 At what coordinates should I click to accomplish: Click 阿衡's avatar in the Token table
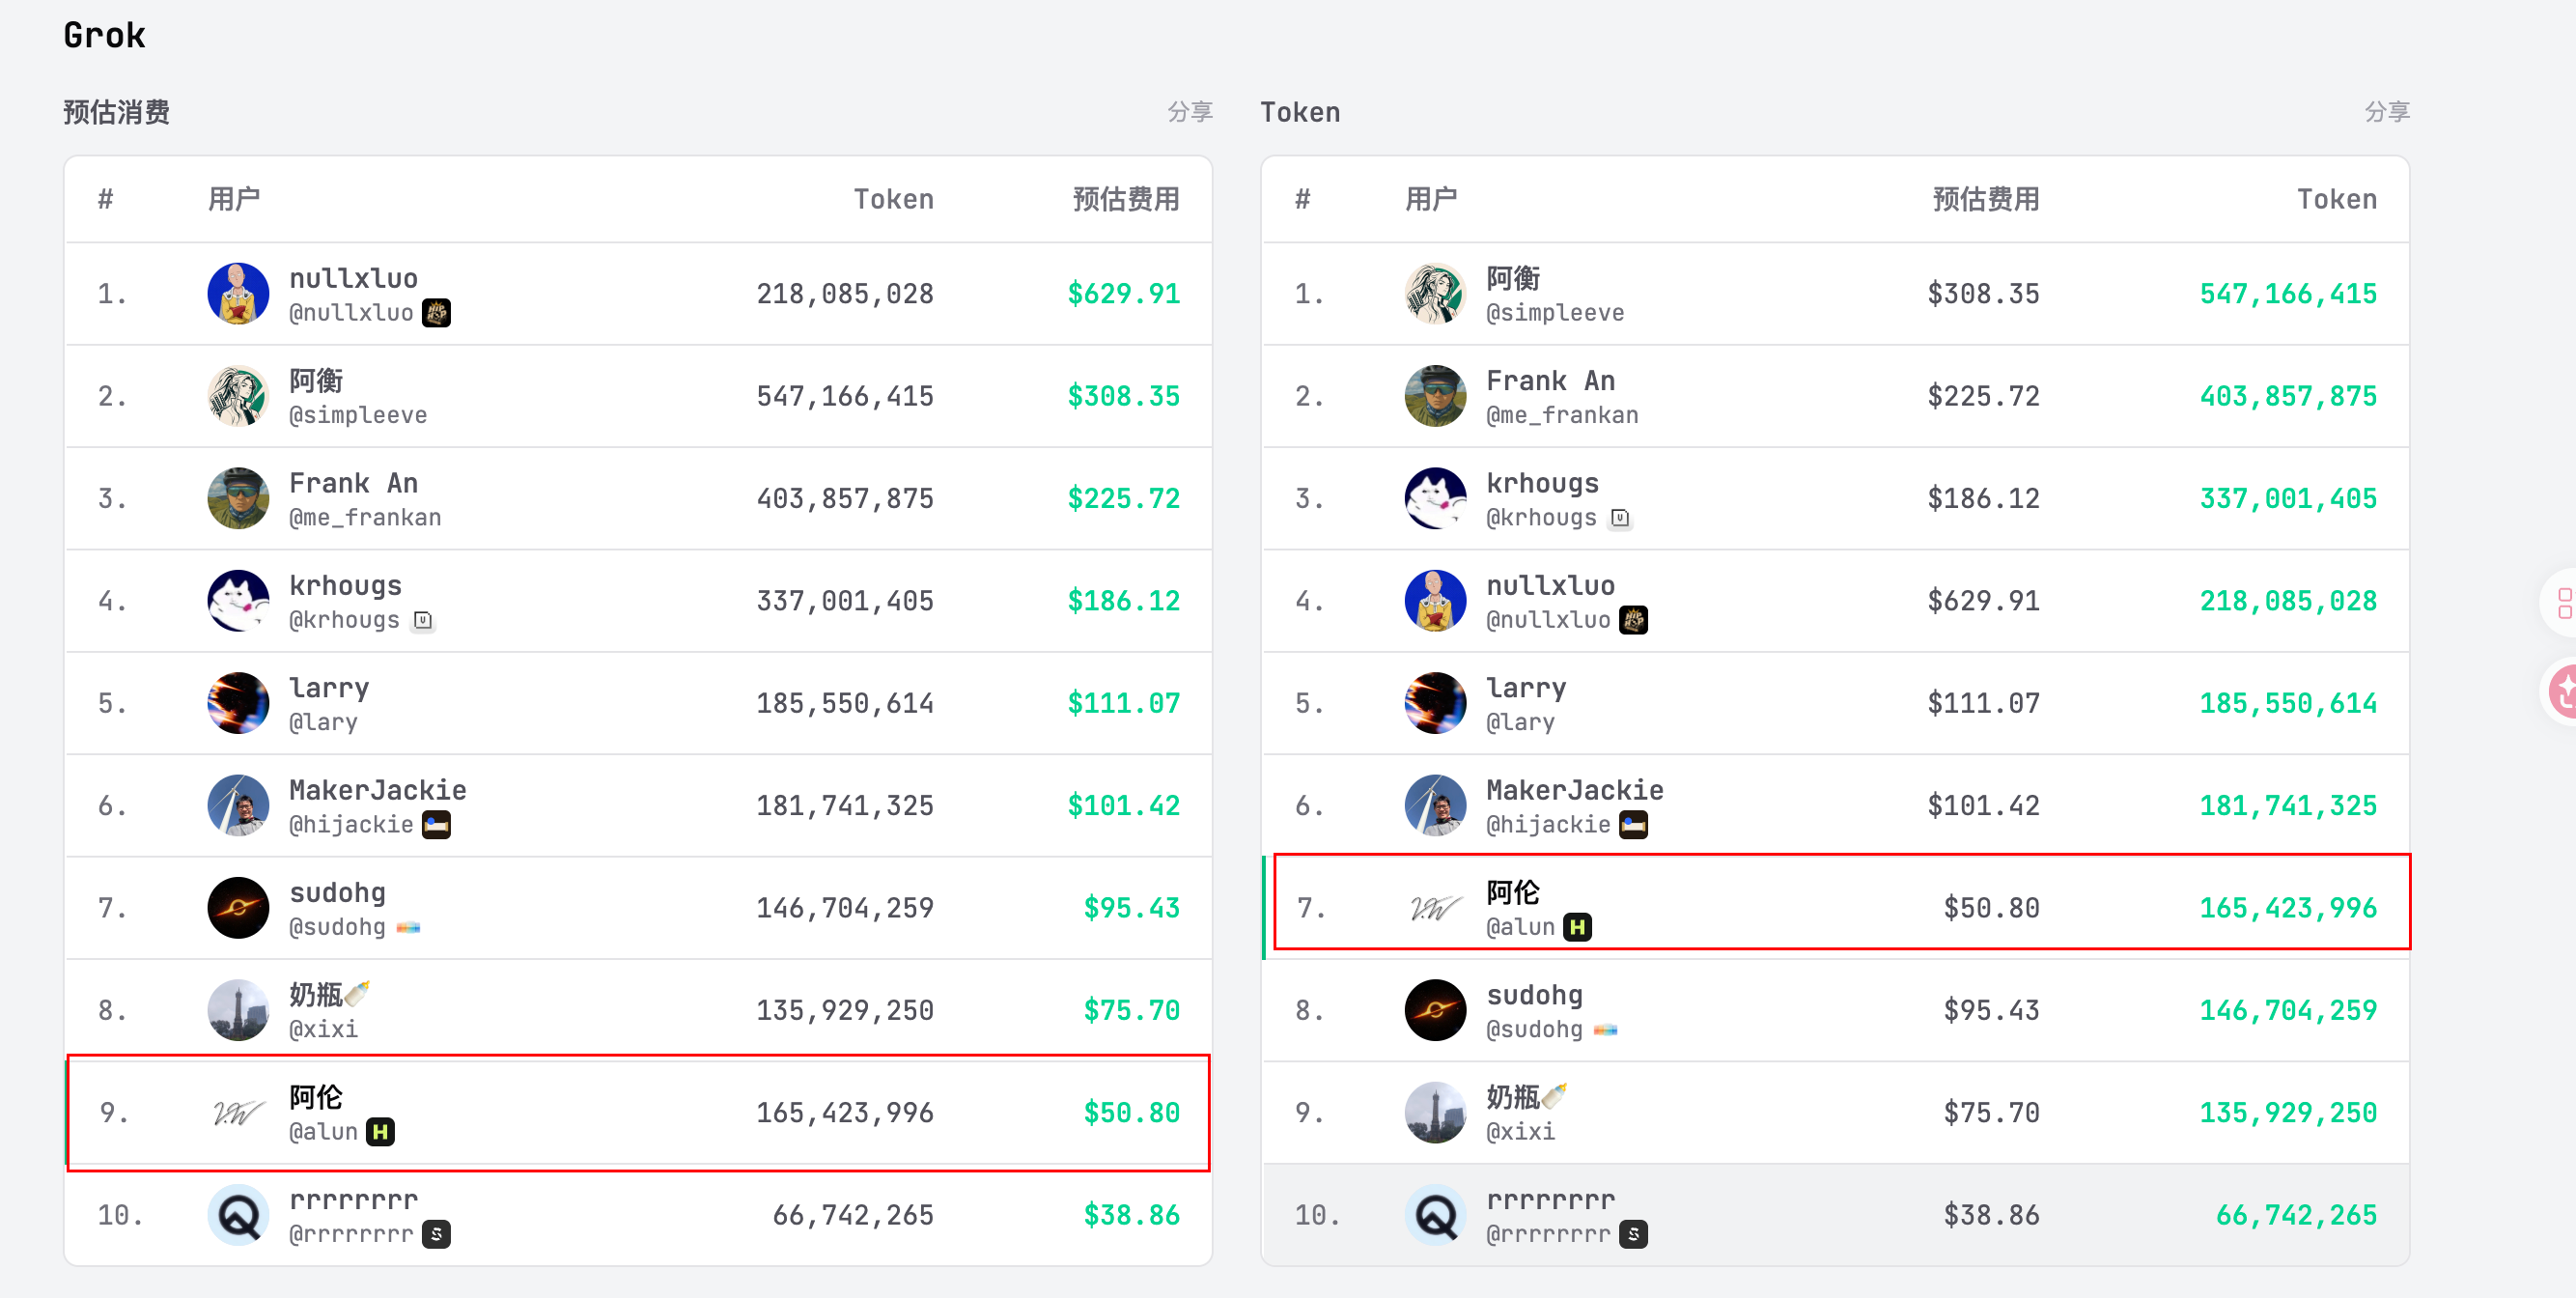1435,294
